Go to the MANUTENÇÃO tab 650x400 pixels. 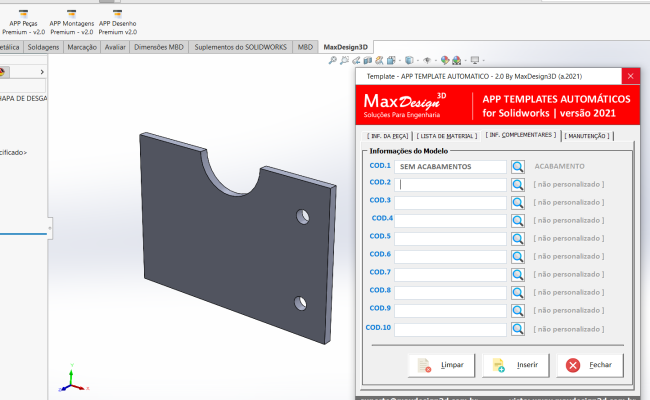[587, 135]
